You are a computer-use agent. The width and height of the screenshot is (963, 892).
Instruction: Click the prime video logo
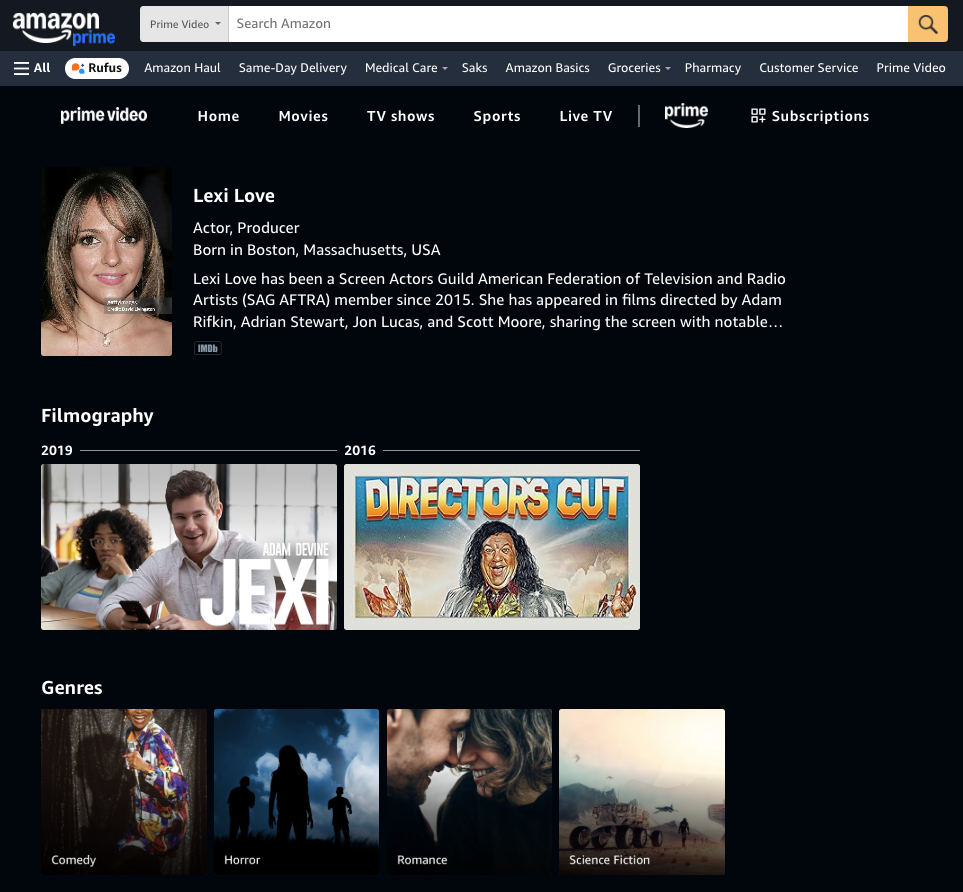(104, 115)
